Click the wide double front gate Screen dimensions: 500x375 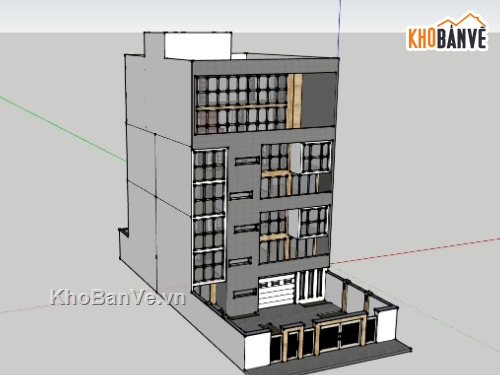340,334
